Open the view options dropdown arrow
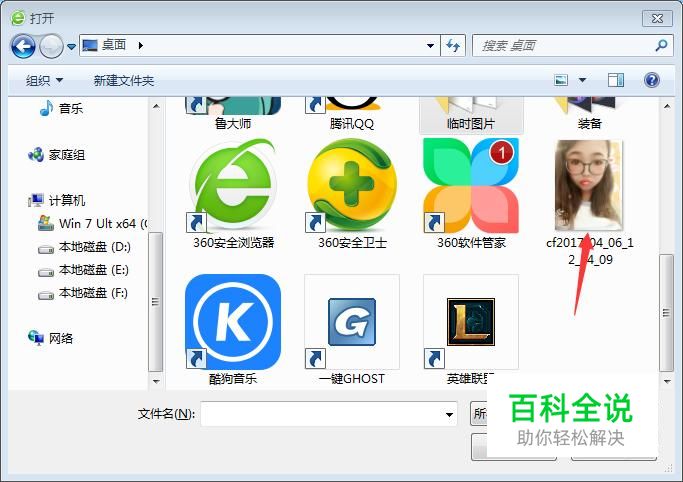The height and width of the screenshot is (482, 683). [x=582, y=80]
